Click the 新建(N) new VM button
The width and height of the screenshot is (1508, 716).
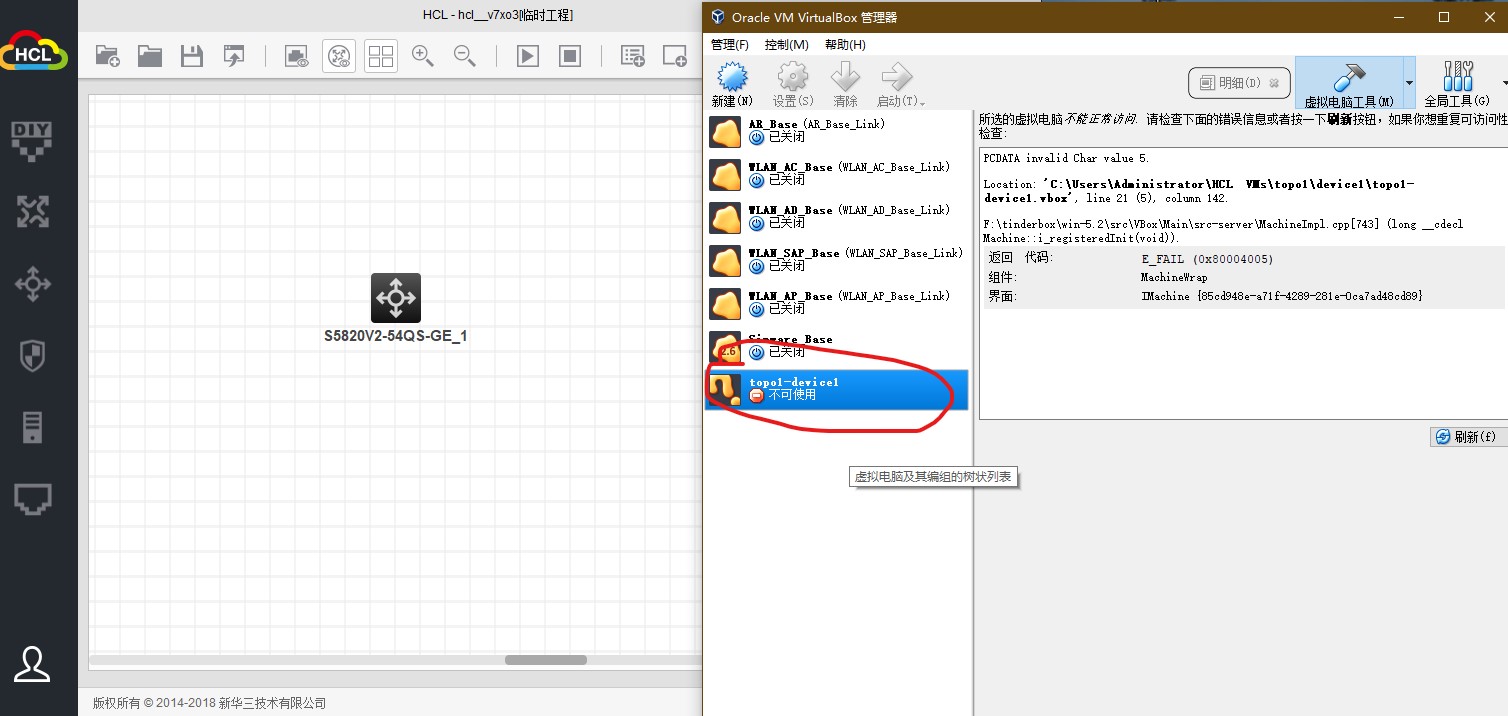(x=732, y=84)
